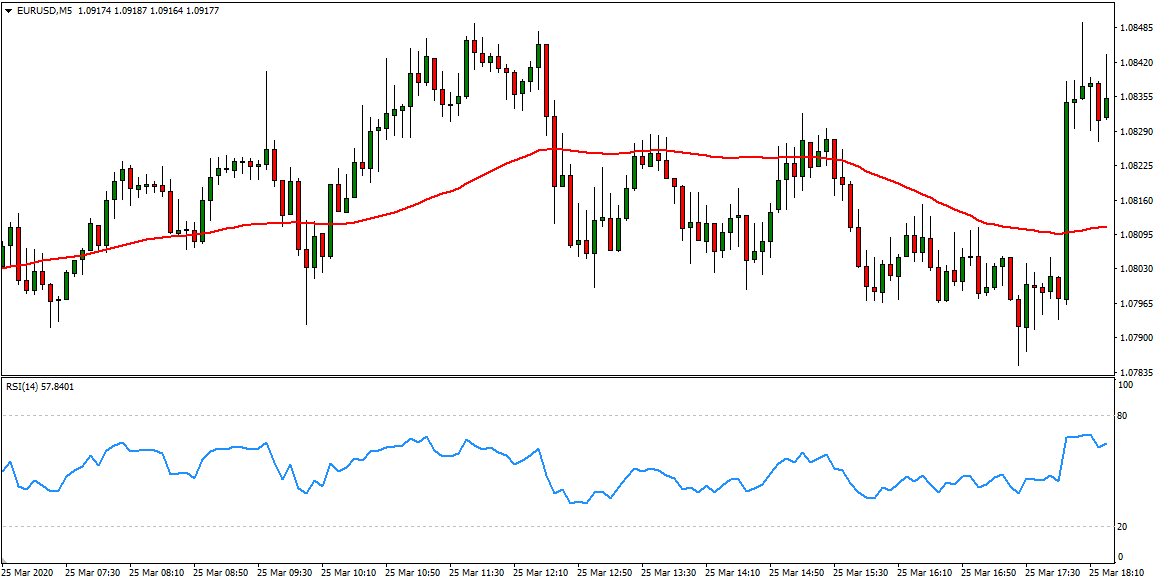Click the 25 Mar 07:30 time label
The image size is (1160, 583).
point(92,573)
